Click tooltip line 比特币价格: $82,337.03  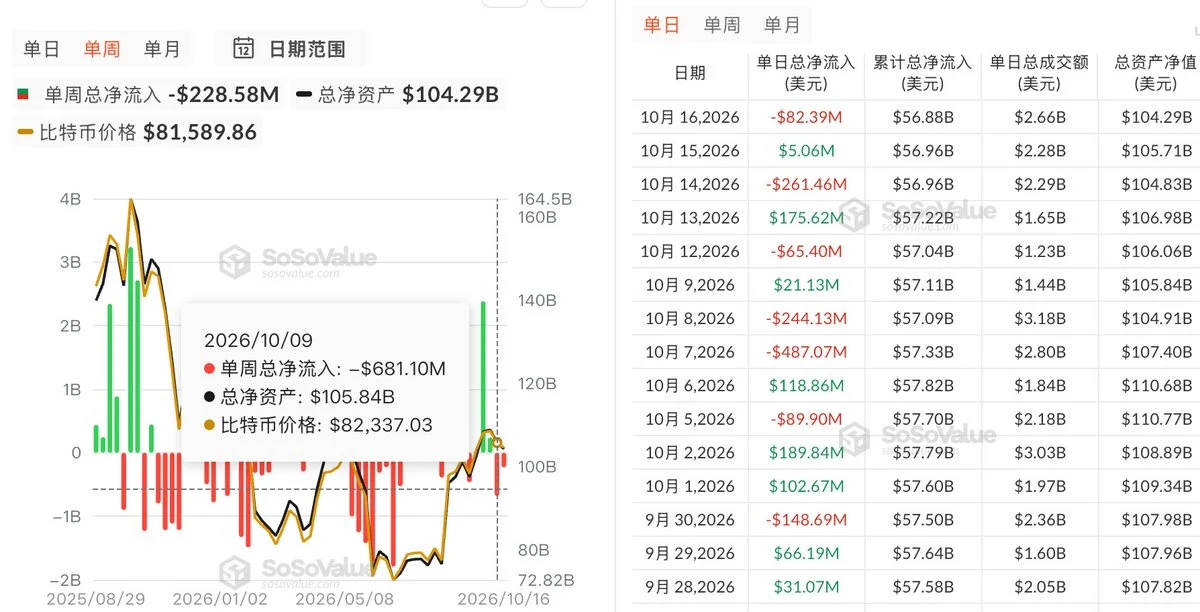318,425
